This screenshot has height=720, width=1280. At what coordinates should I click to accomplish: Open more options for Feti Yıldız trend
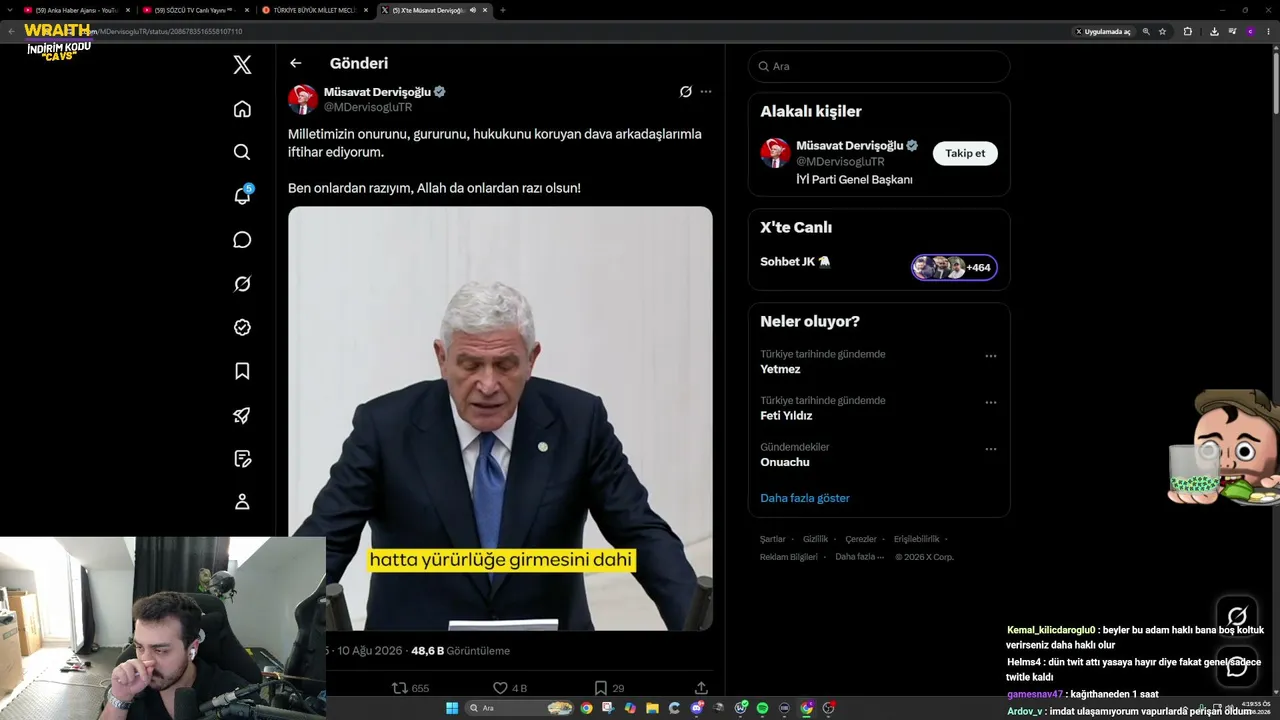pos(991,403)
